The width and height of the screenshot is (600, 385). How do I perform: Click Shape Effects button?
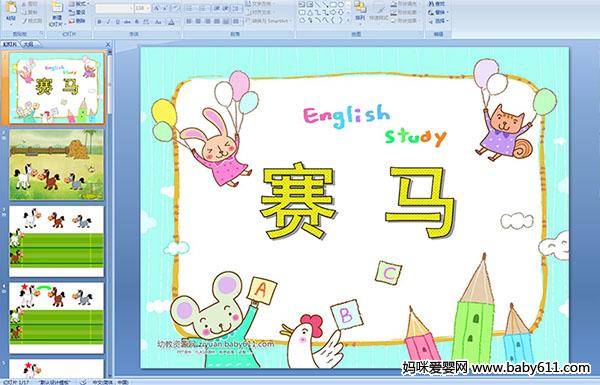click(x=405, y=21)
